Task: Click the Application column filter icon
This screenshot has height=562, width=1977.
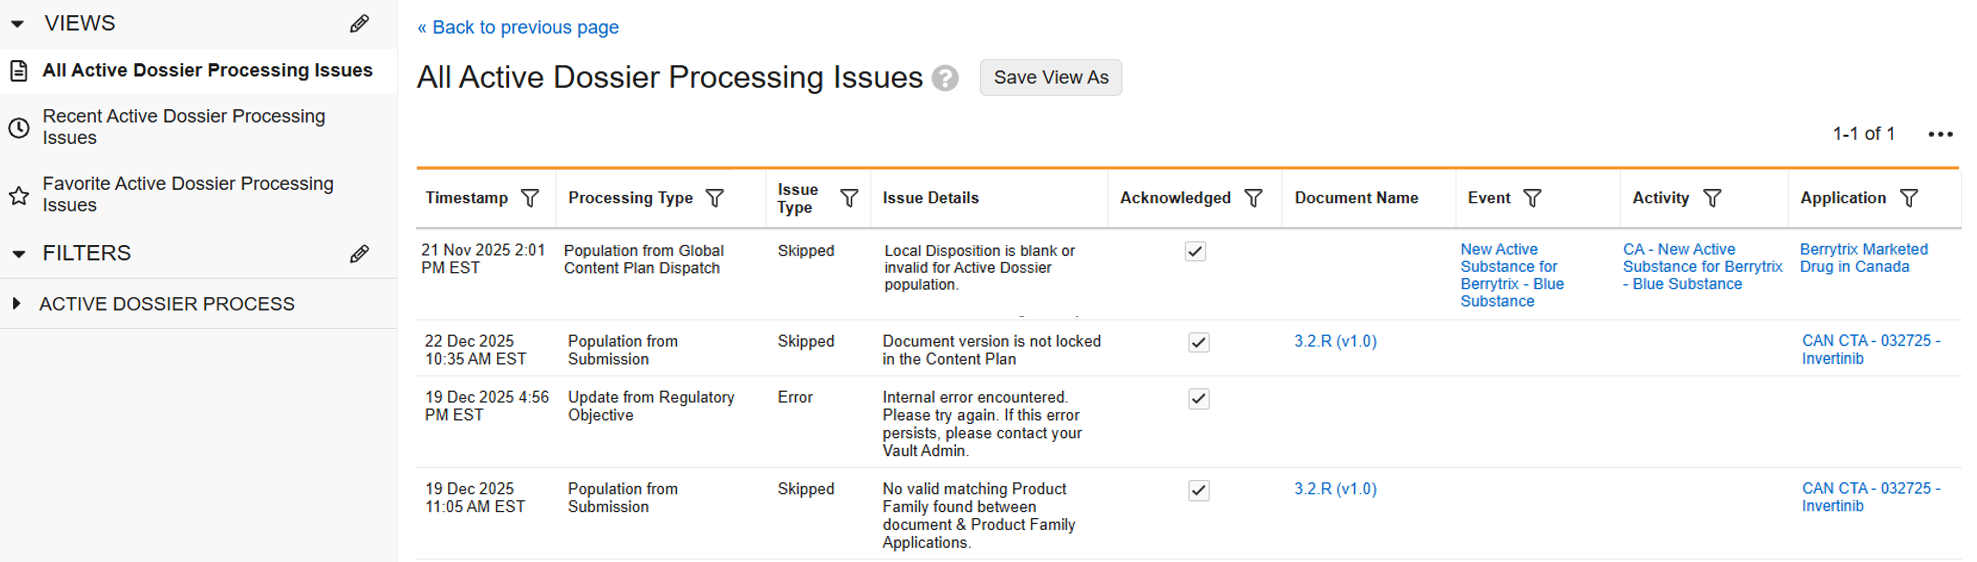Action: pos(1909,198)
